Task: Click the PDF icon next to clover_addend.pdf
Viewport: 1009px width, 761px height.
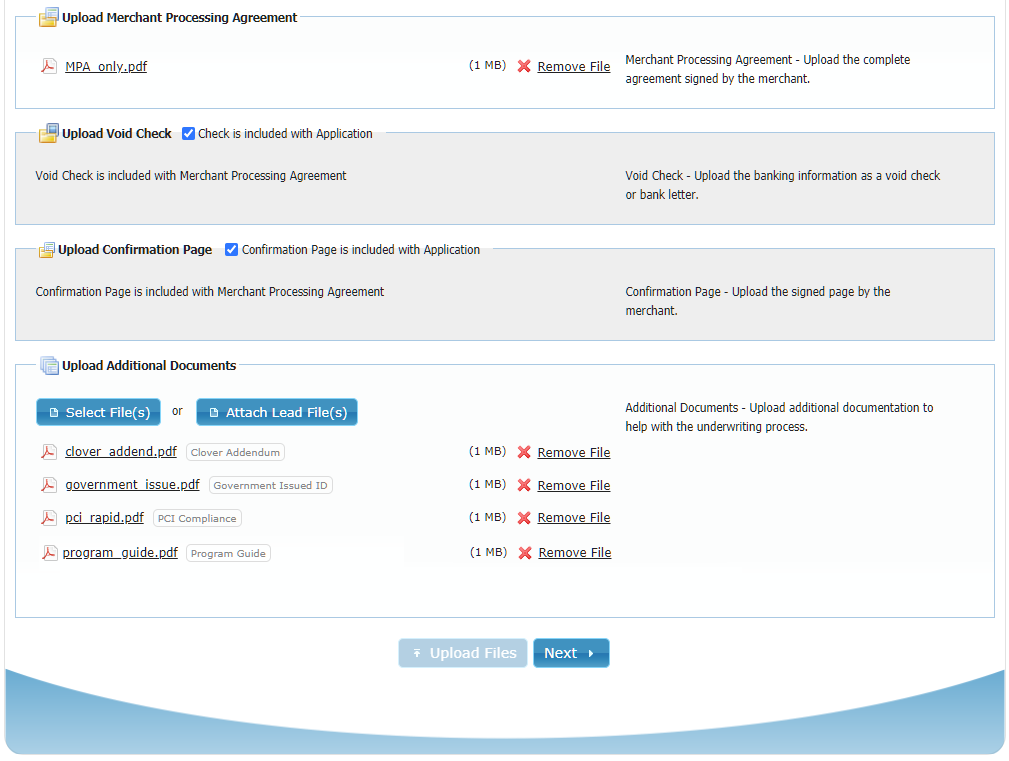Action: pos(48,452)
